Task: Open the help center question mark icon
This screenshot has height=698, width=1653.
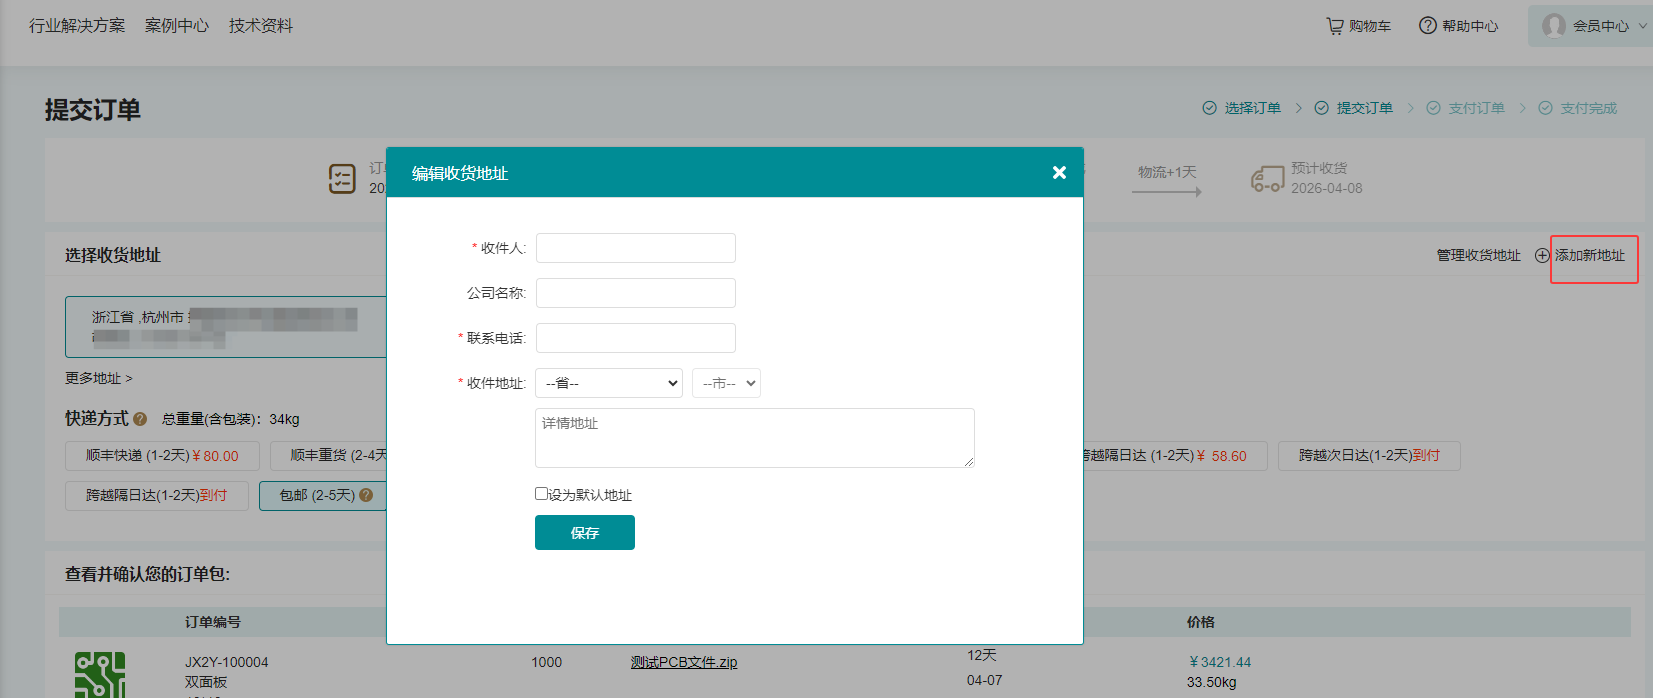Action: pos(1427,26)
